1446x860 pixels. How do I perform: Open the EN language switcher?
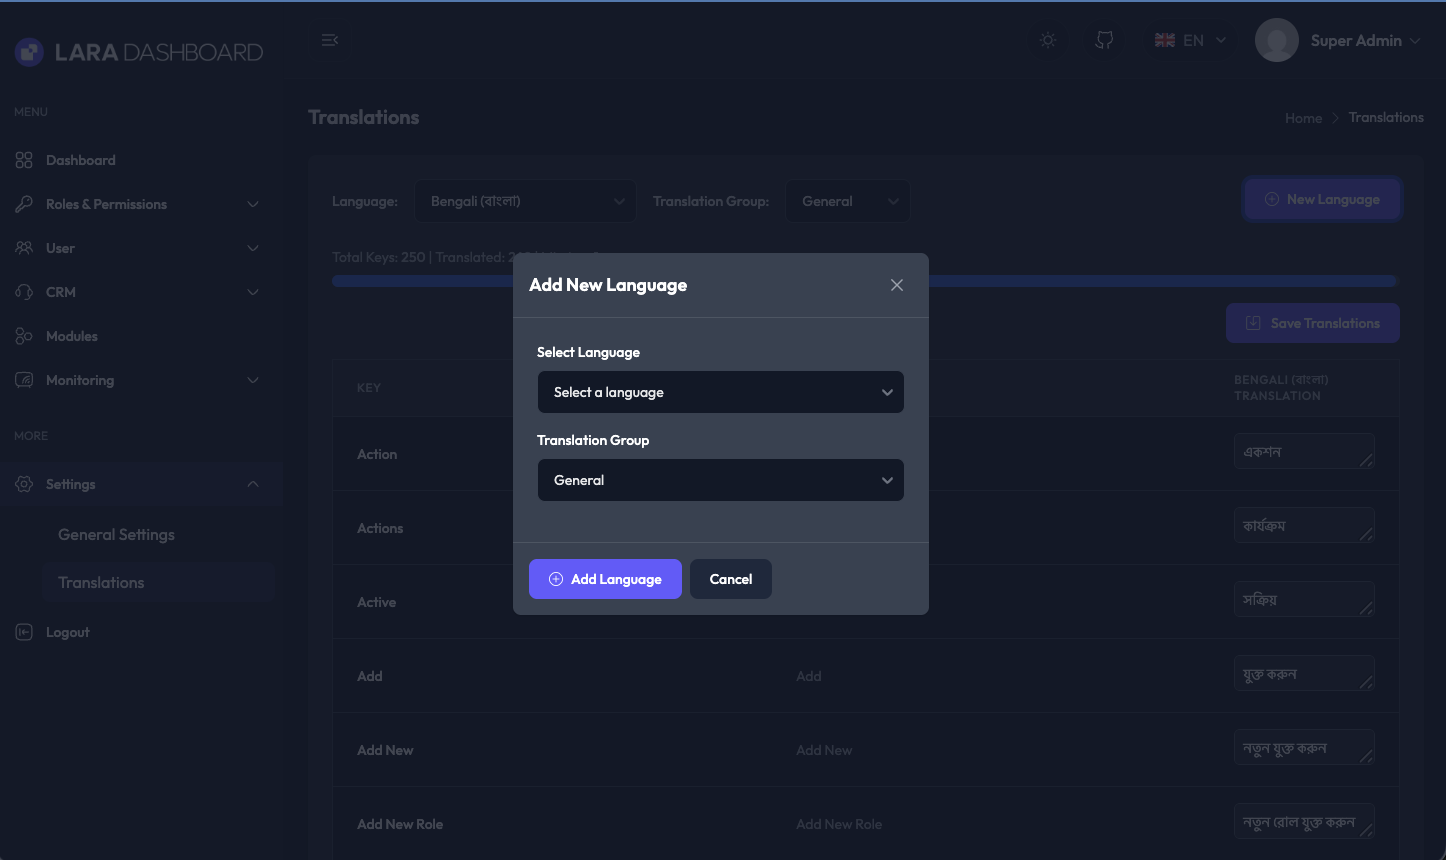click(1190, 41)
